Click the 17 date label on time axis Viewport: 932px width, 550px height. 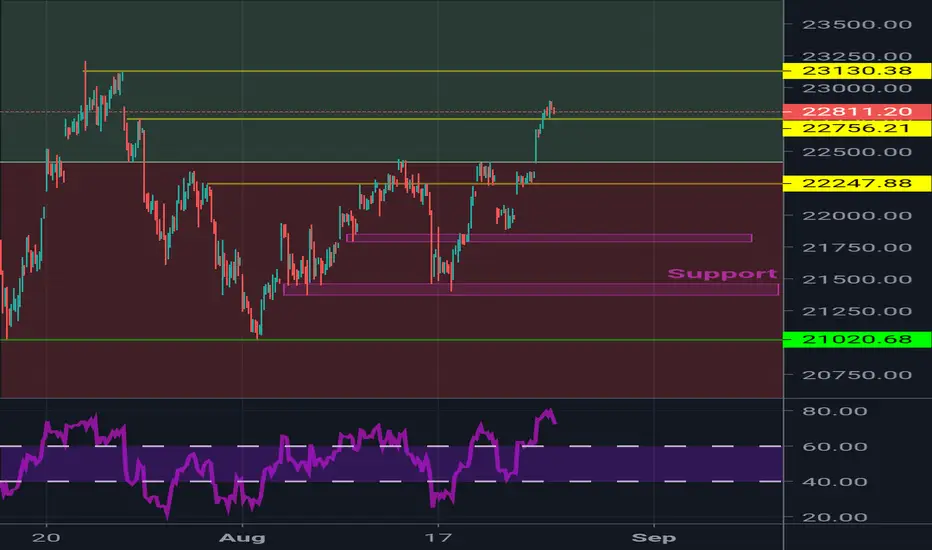(438, 538)
